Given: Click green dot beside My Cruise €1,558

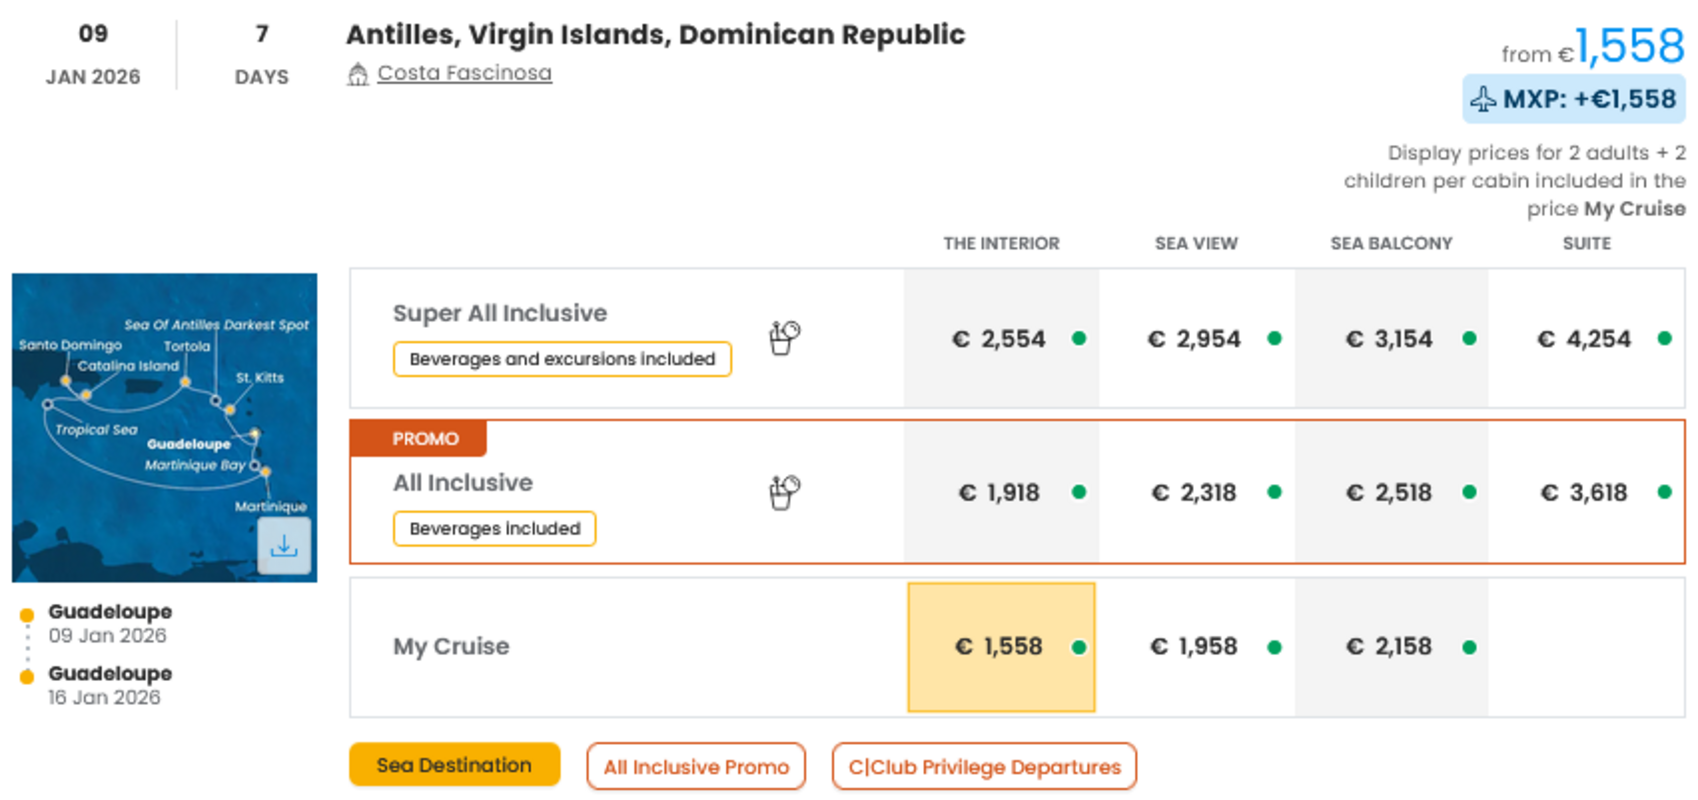Looking at the screenshot, I should click(x=1079, y=647).
